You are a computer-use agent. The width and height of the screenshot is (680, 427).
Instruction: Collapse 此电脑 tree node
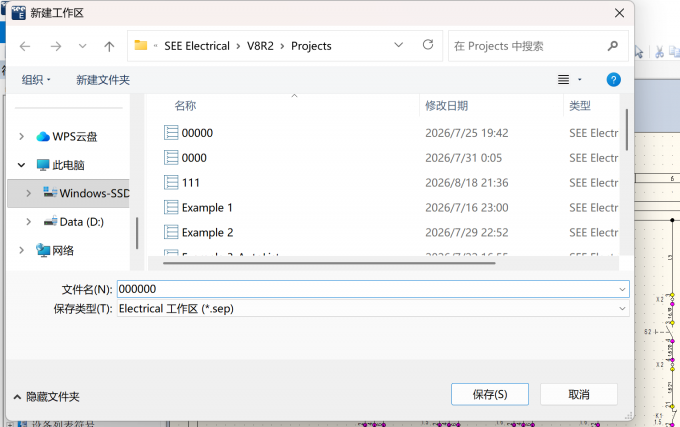point(21,165)
